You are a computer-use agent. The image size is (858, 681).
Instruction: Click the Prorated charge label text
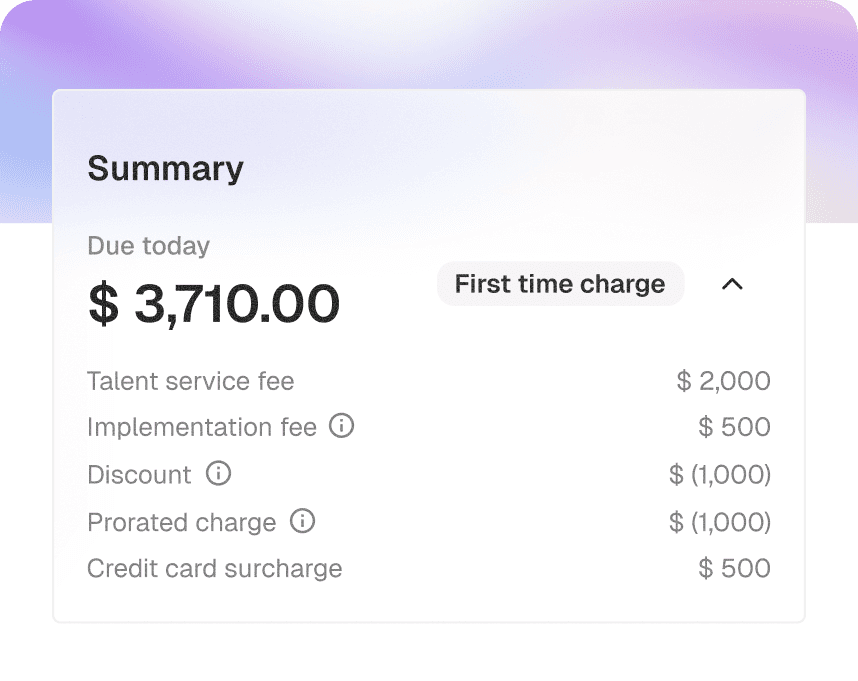[181, 523]
